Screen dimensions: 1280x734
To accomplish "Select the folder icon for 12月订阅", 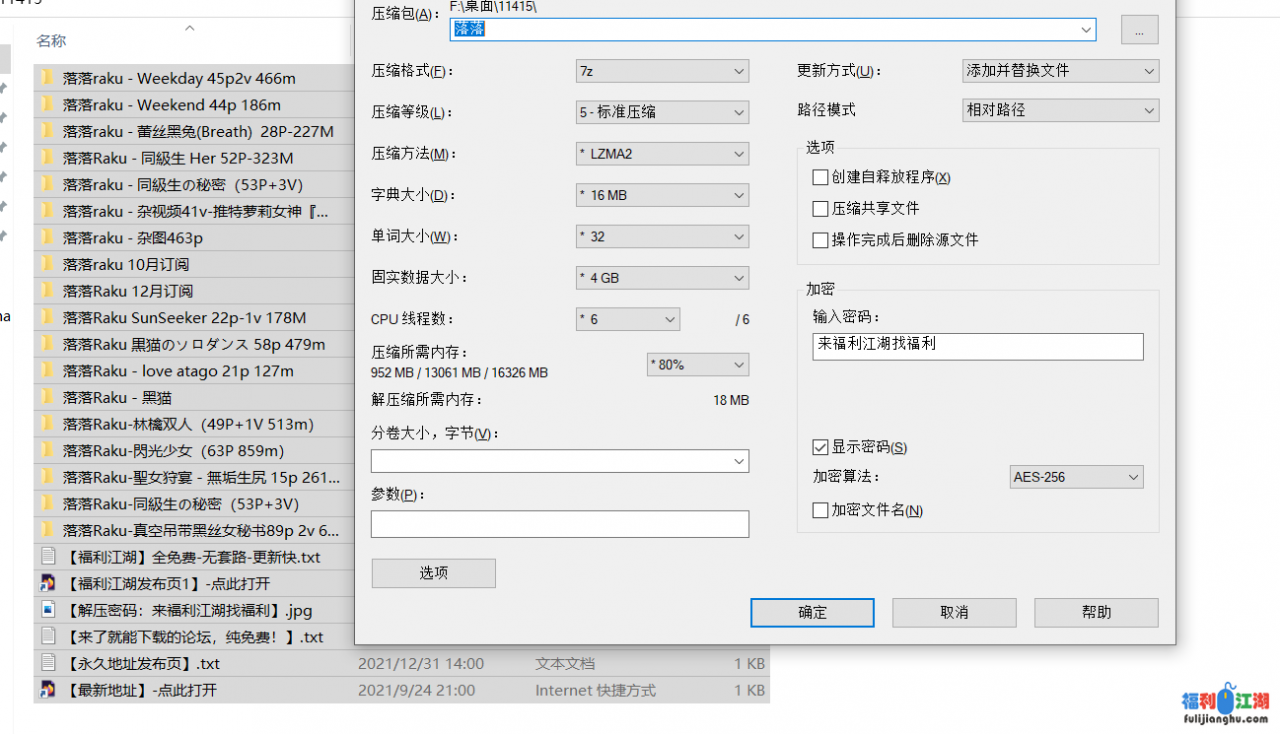I will (x=47, y=291).
